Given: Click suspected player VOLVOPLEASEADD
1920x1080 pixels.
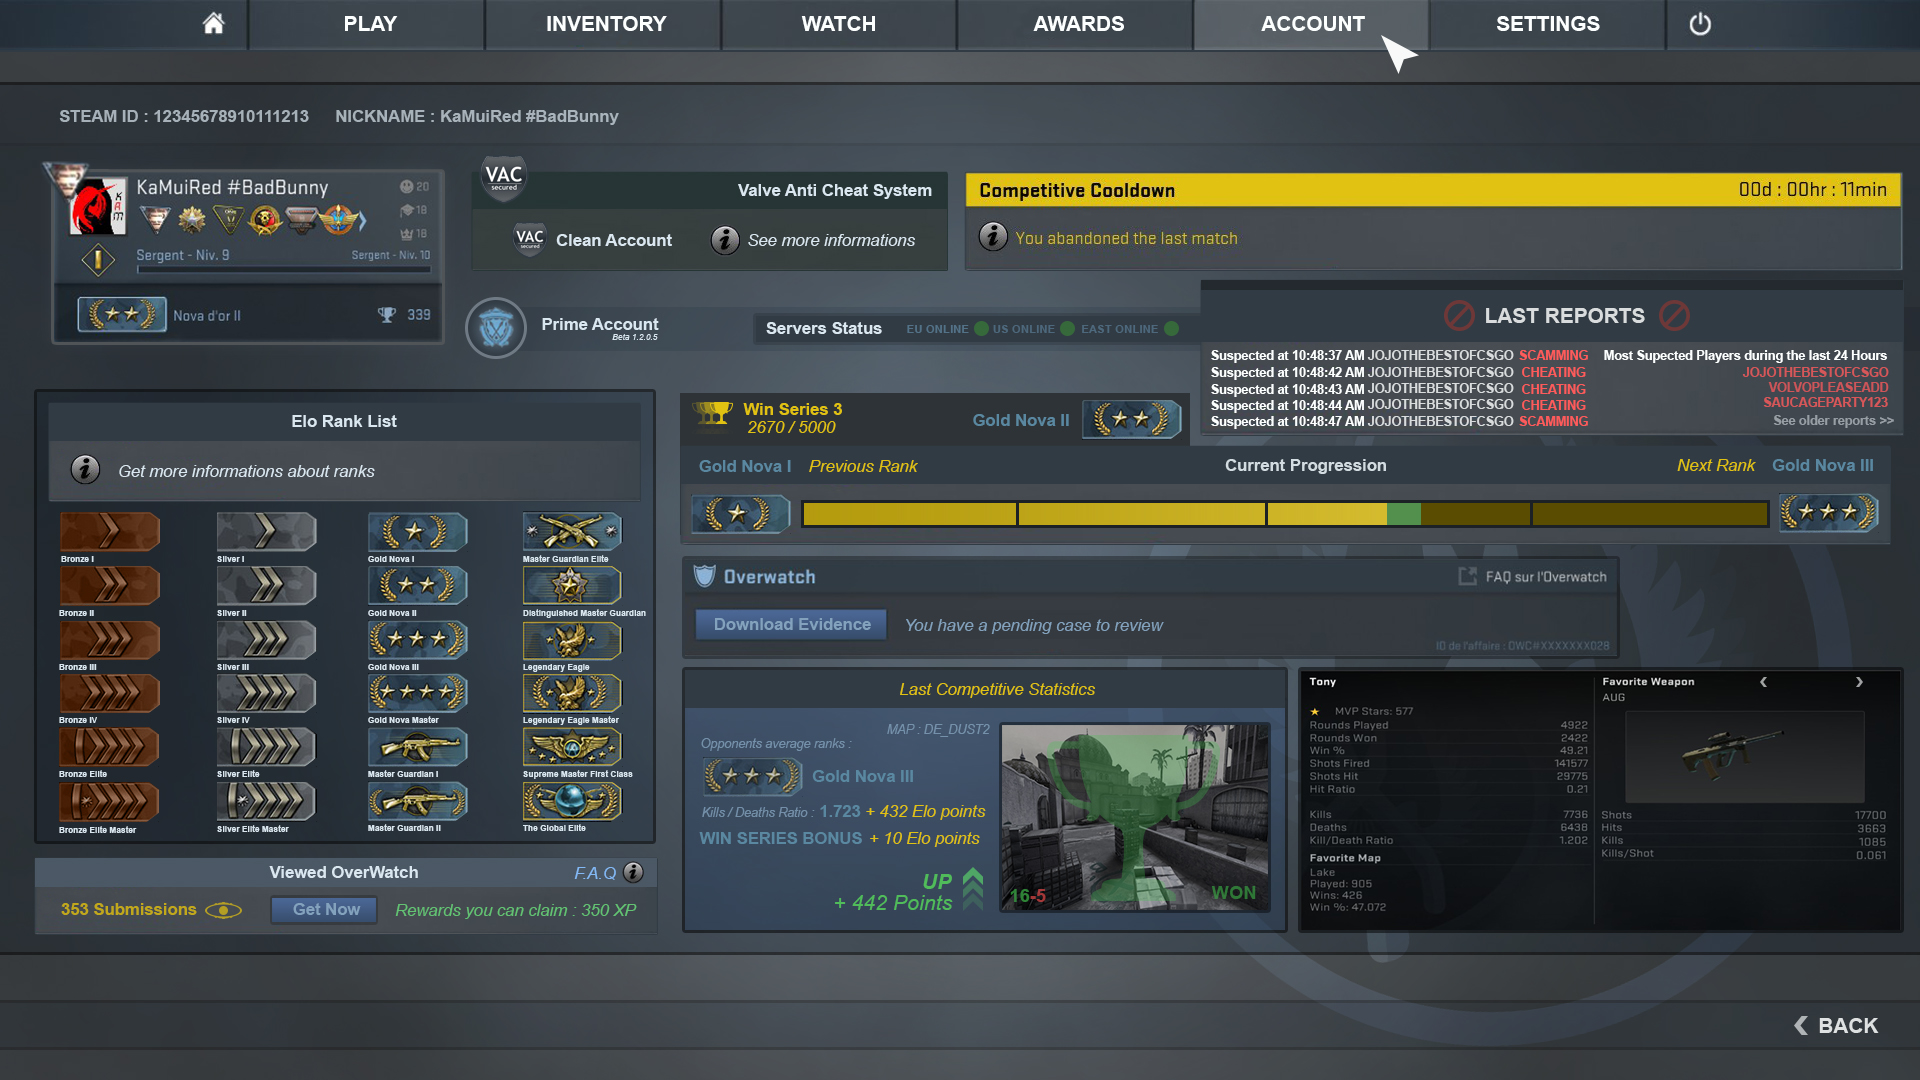Looking at the screenshot, I should (x=1828, y=387).
